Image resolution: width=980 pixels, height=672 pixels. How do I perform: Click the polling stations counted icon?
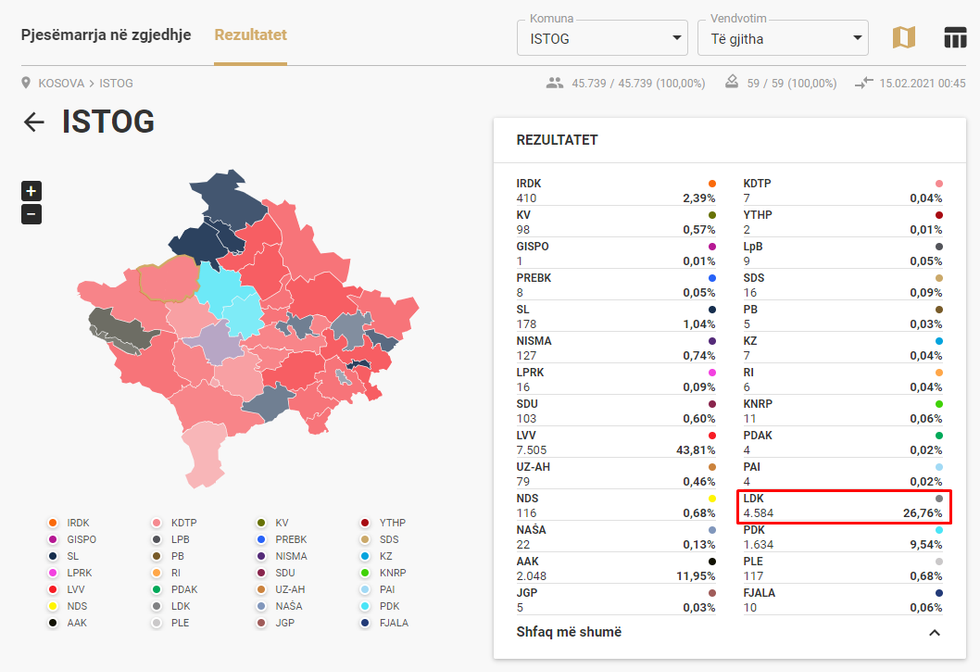(x=731, y=83)
